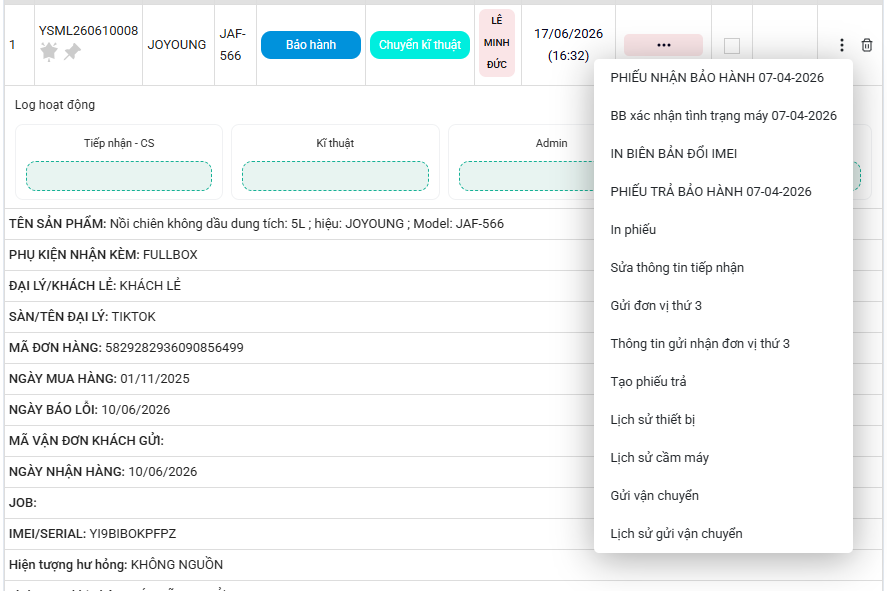Select the Gửi vận chuyển menu entry
Screen dimensions: 887x591
coord(655,495)
